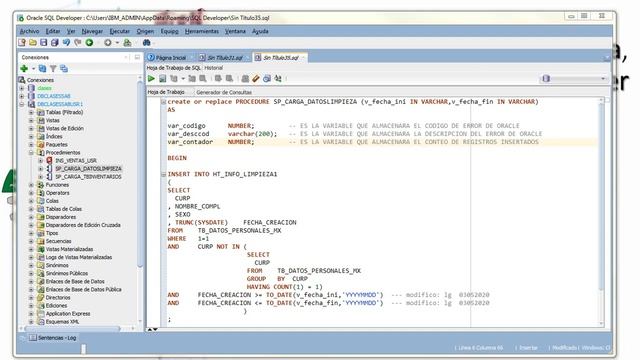Add new connection with green plus
640x360 pixels.
click(x=24, y=69)
